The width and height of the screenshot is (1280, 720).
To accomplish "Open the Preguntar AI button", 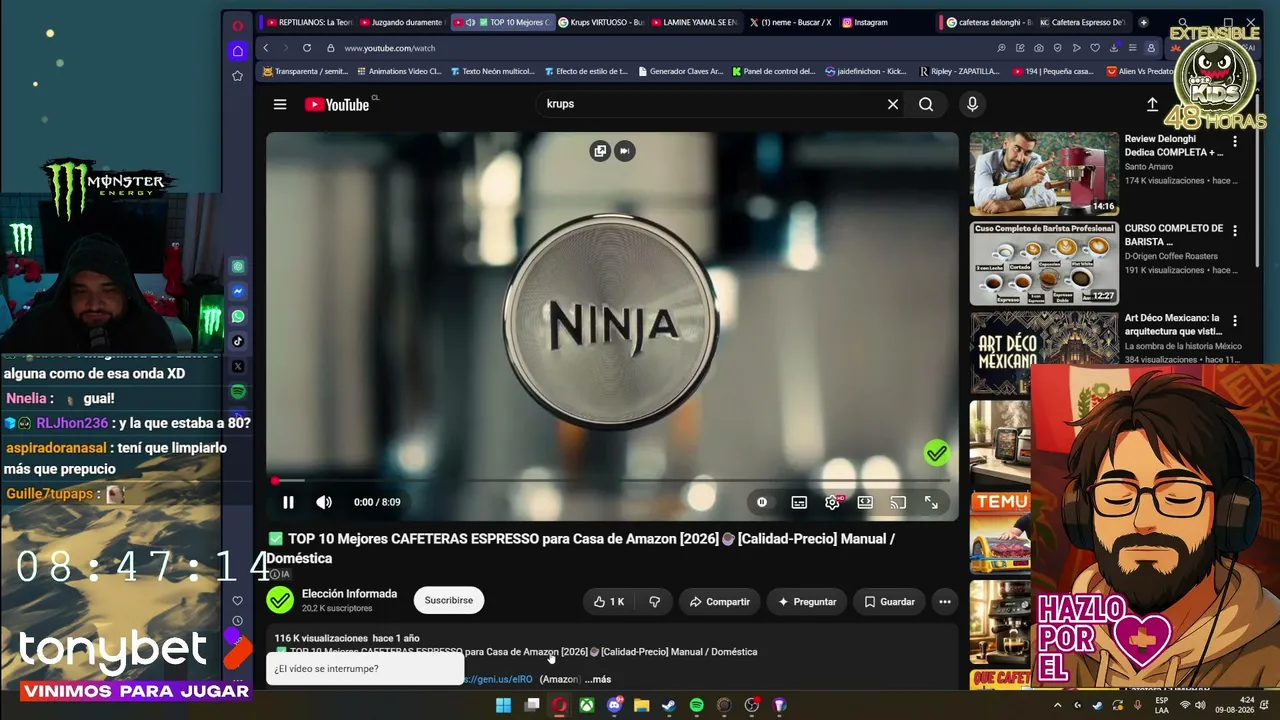I will 807,602.
